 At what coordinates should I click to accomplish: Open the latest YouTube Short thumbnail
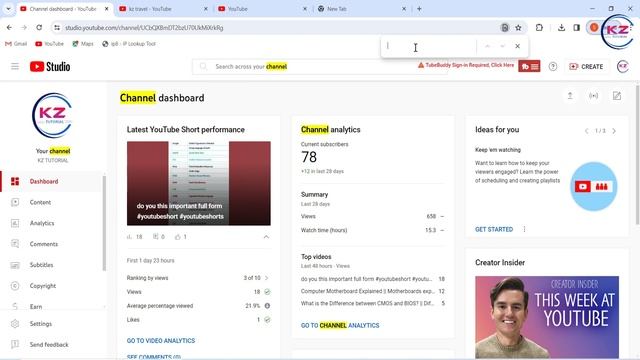[198, 183]
